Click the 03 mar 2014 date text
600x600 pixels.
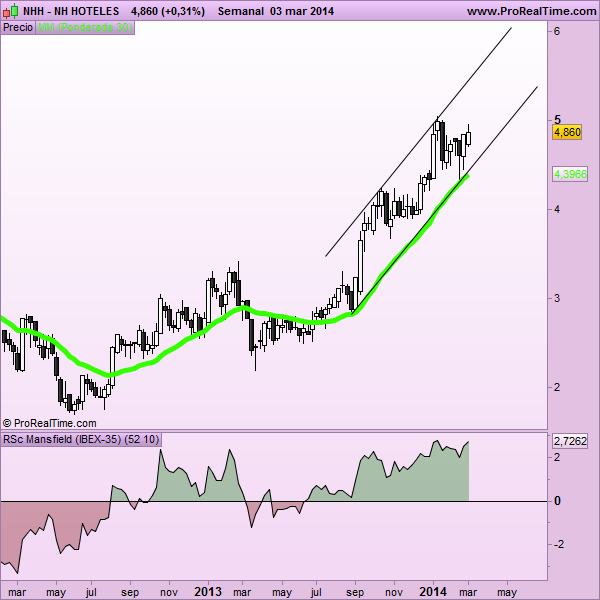pyautogui.click(x=302, y=11)
